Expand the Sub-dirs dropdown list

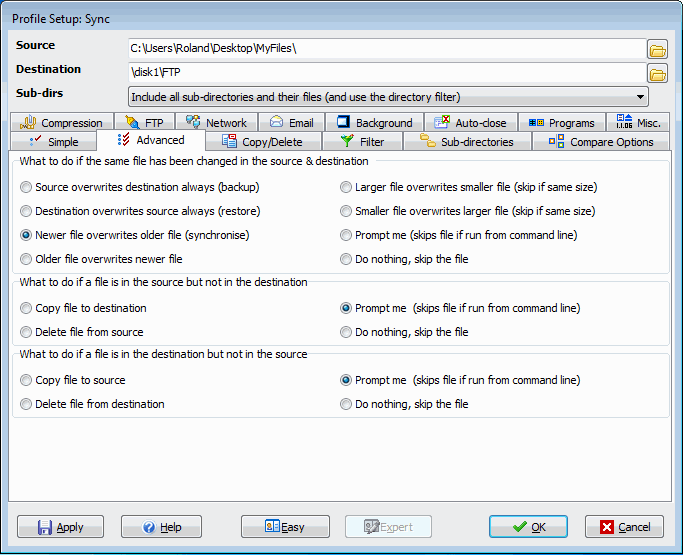tap(639, 97)
